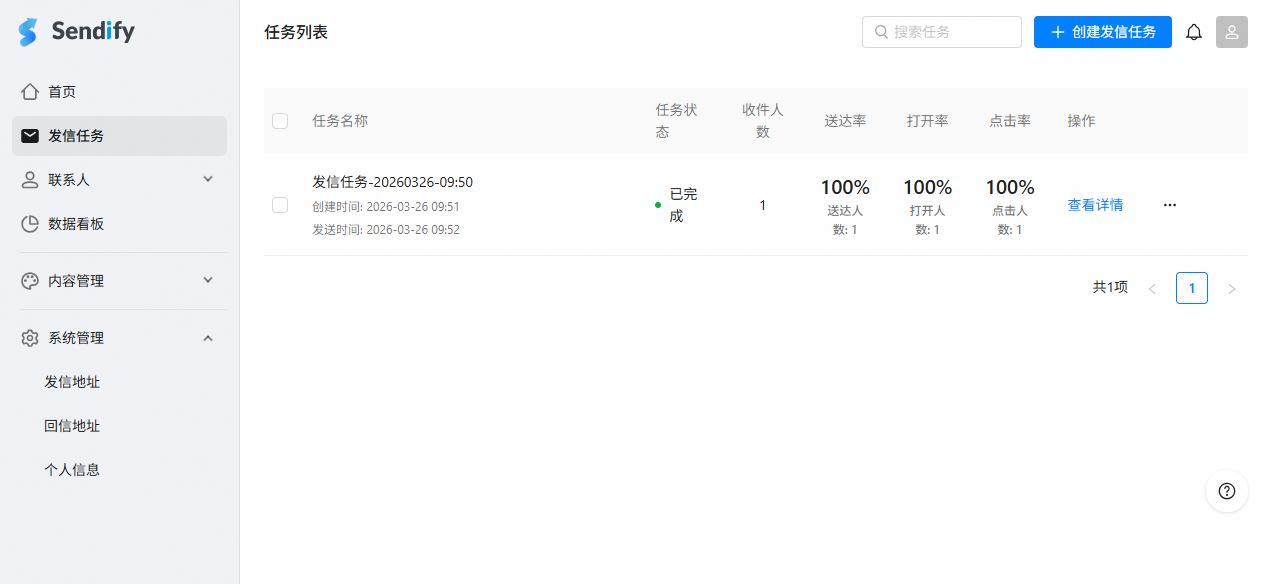This screenshot has width=1272, height=584.
Task: Click the 已完成 status text
Action: coord(684,205)
